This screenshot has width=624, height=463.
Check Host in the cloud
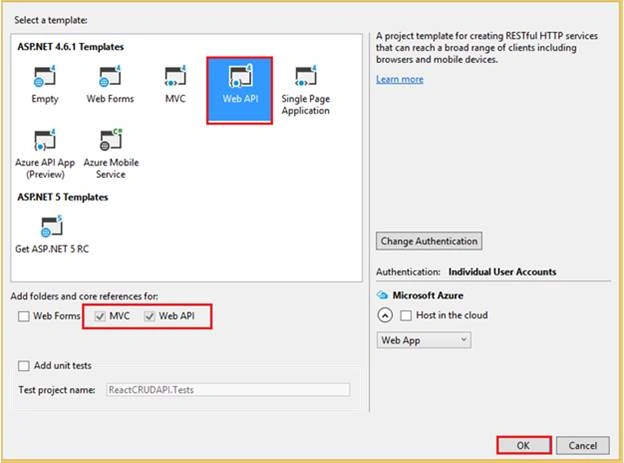[x=406, y=316]
